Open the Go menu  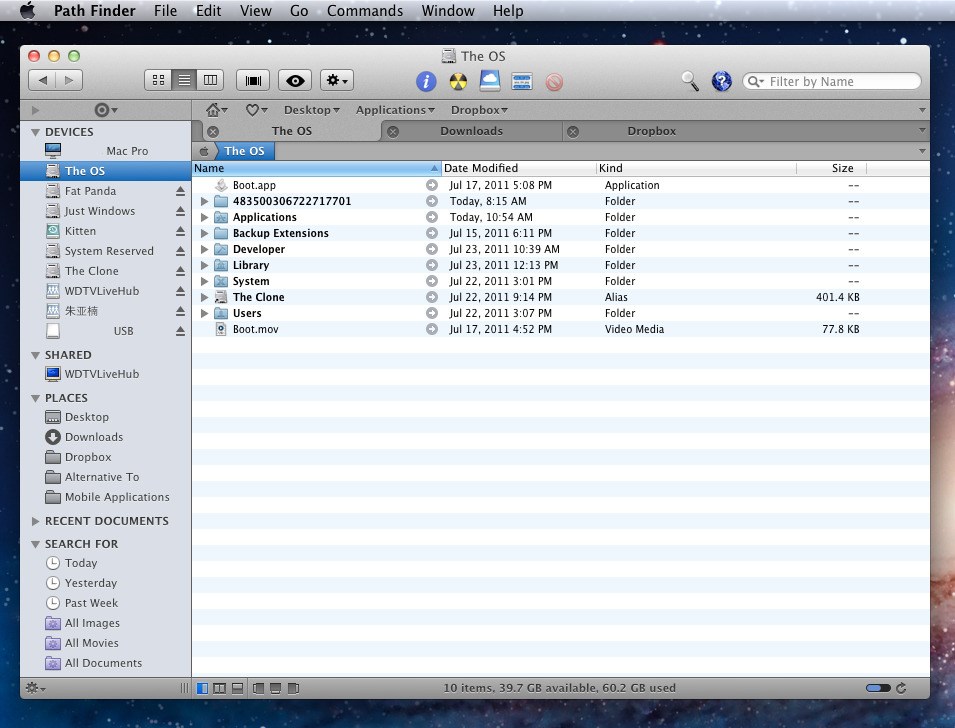coord(298,11)
